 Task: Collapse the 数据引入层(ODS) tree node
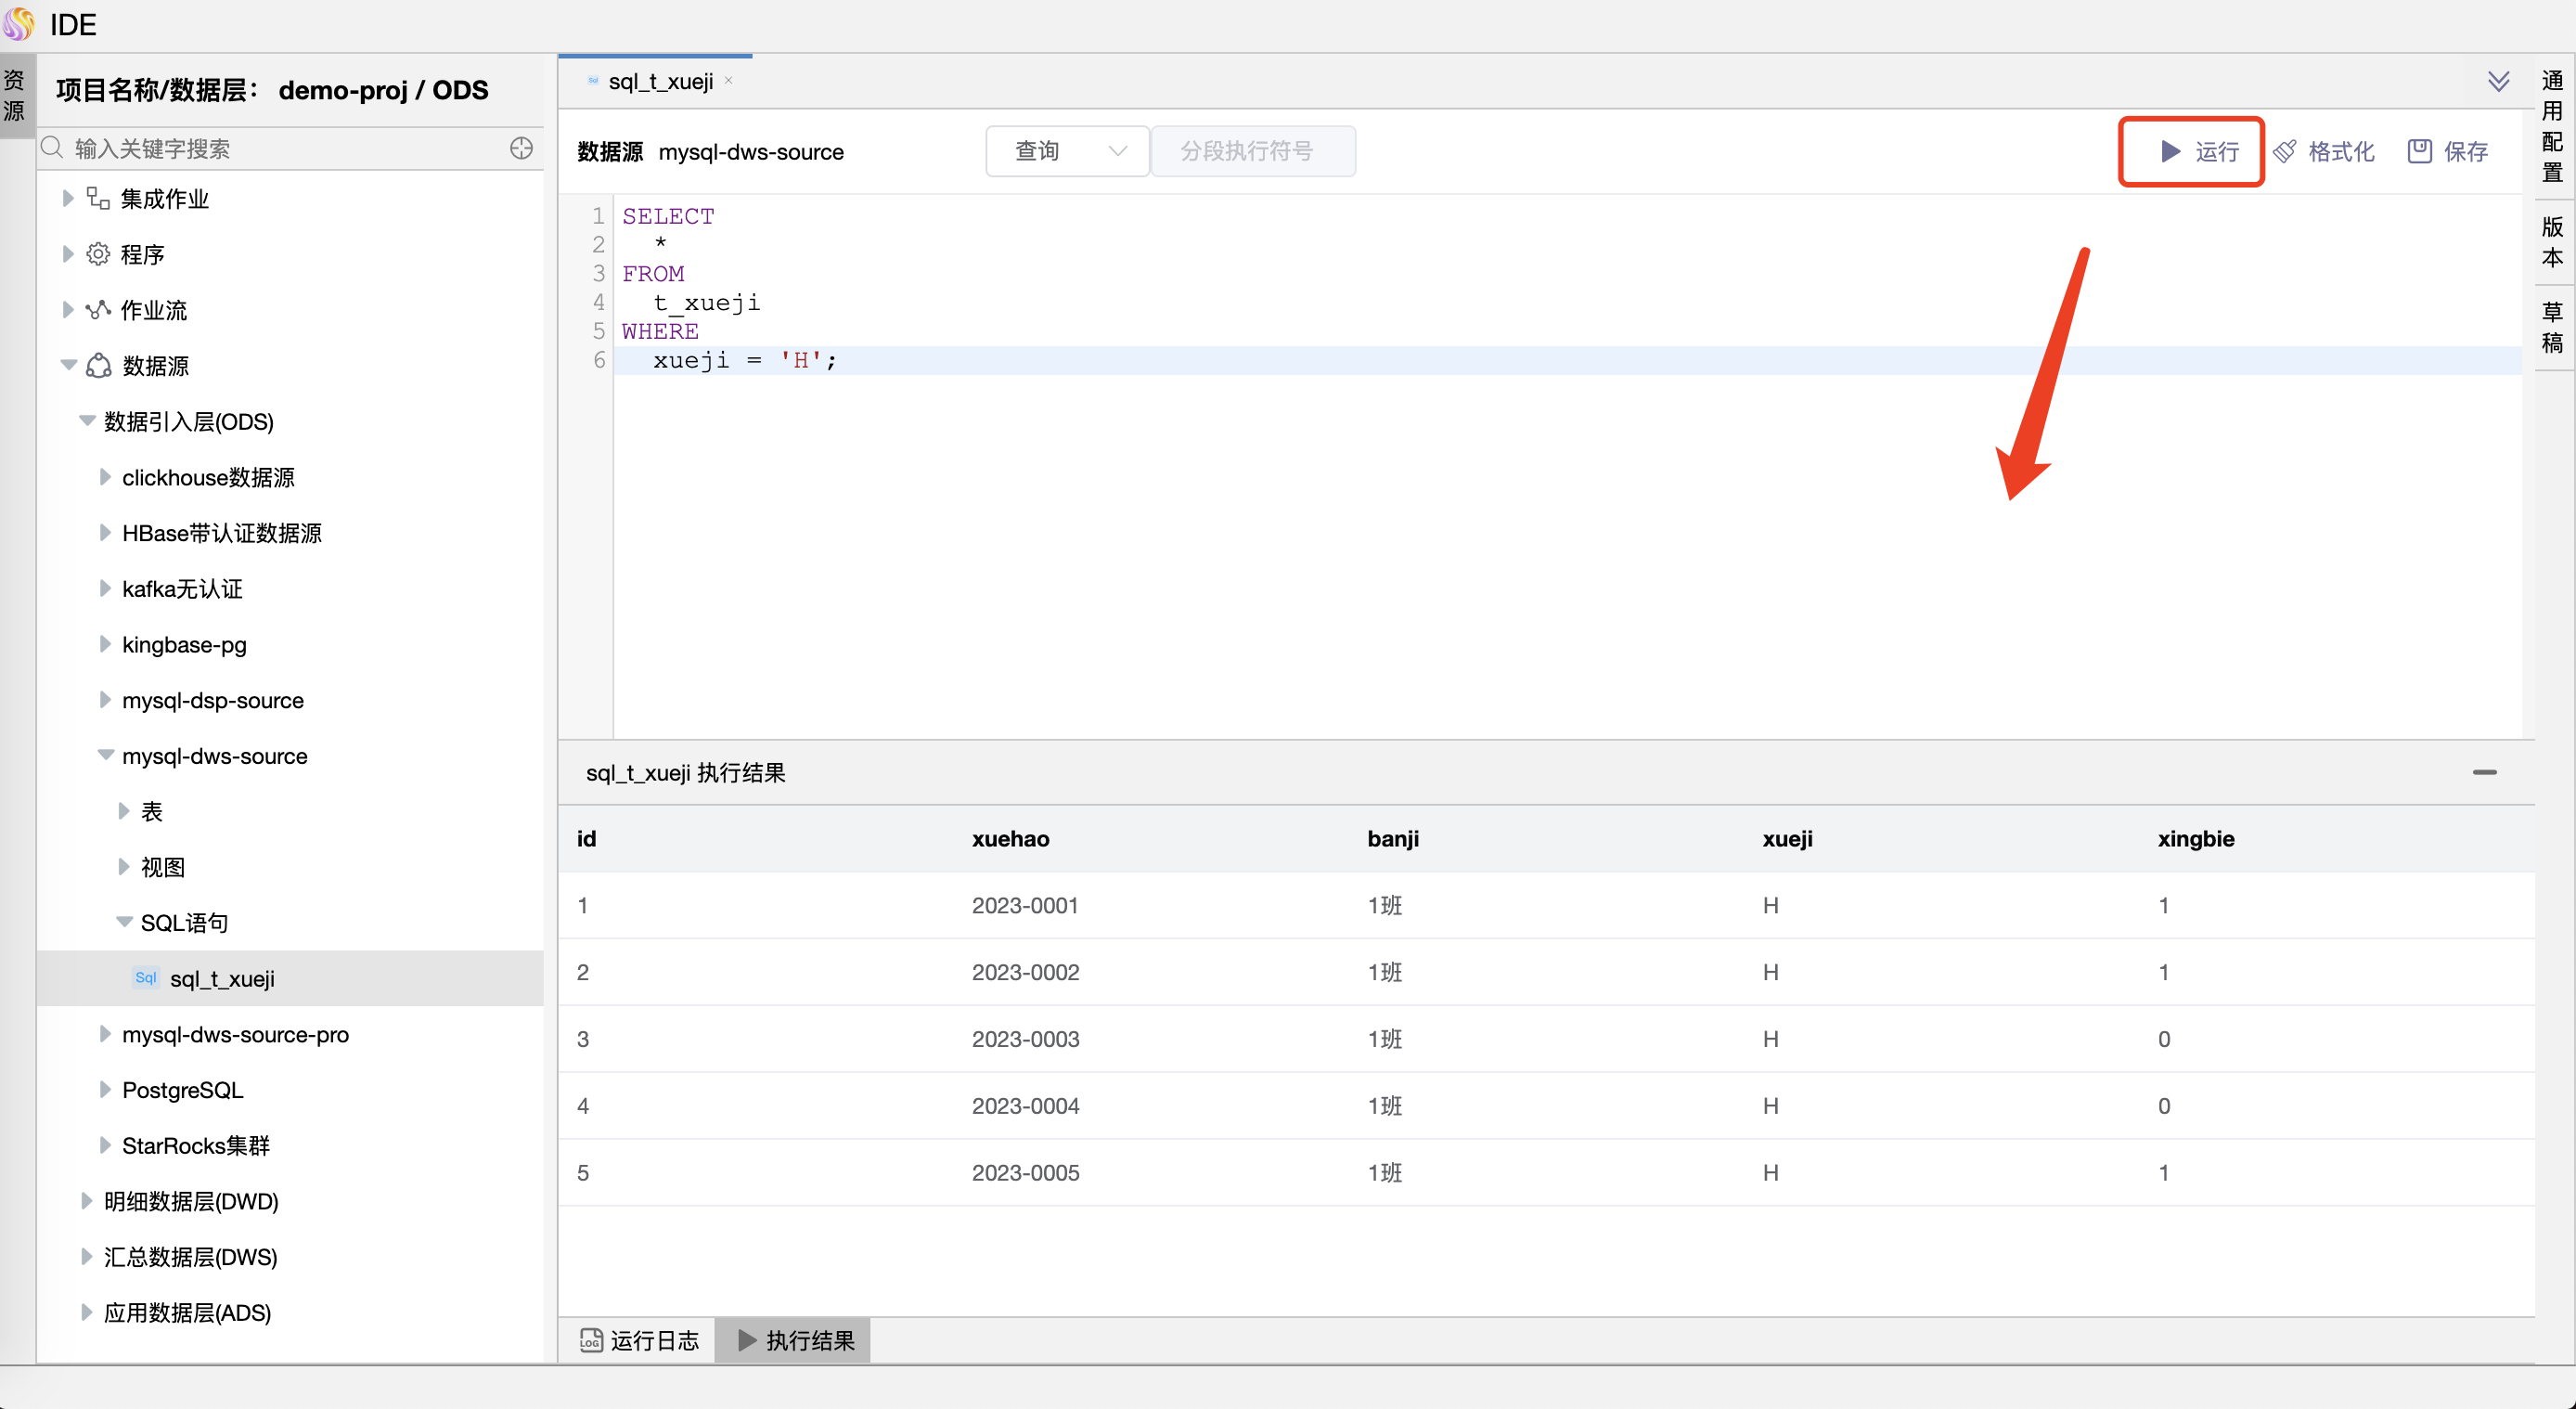coord(86,421)
